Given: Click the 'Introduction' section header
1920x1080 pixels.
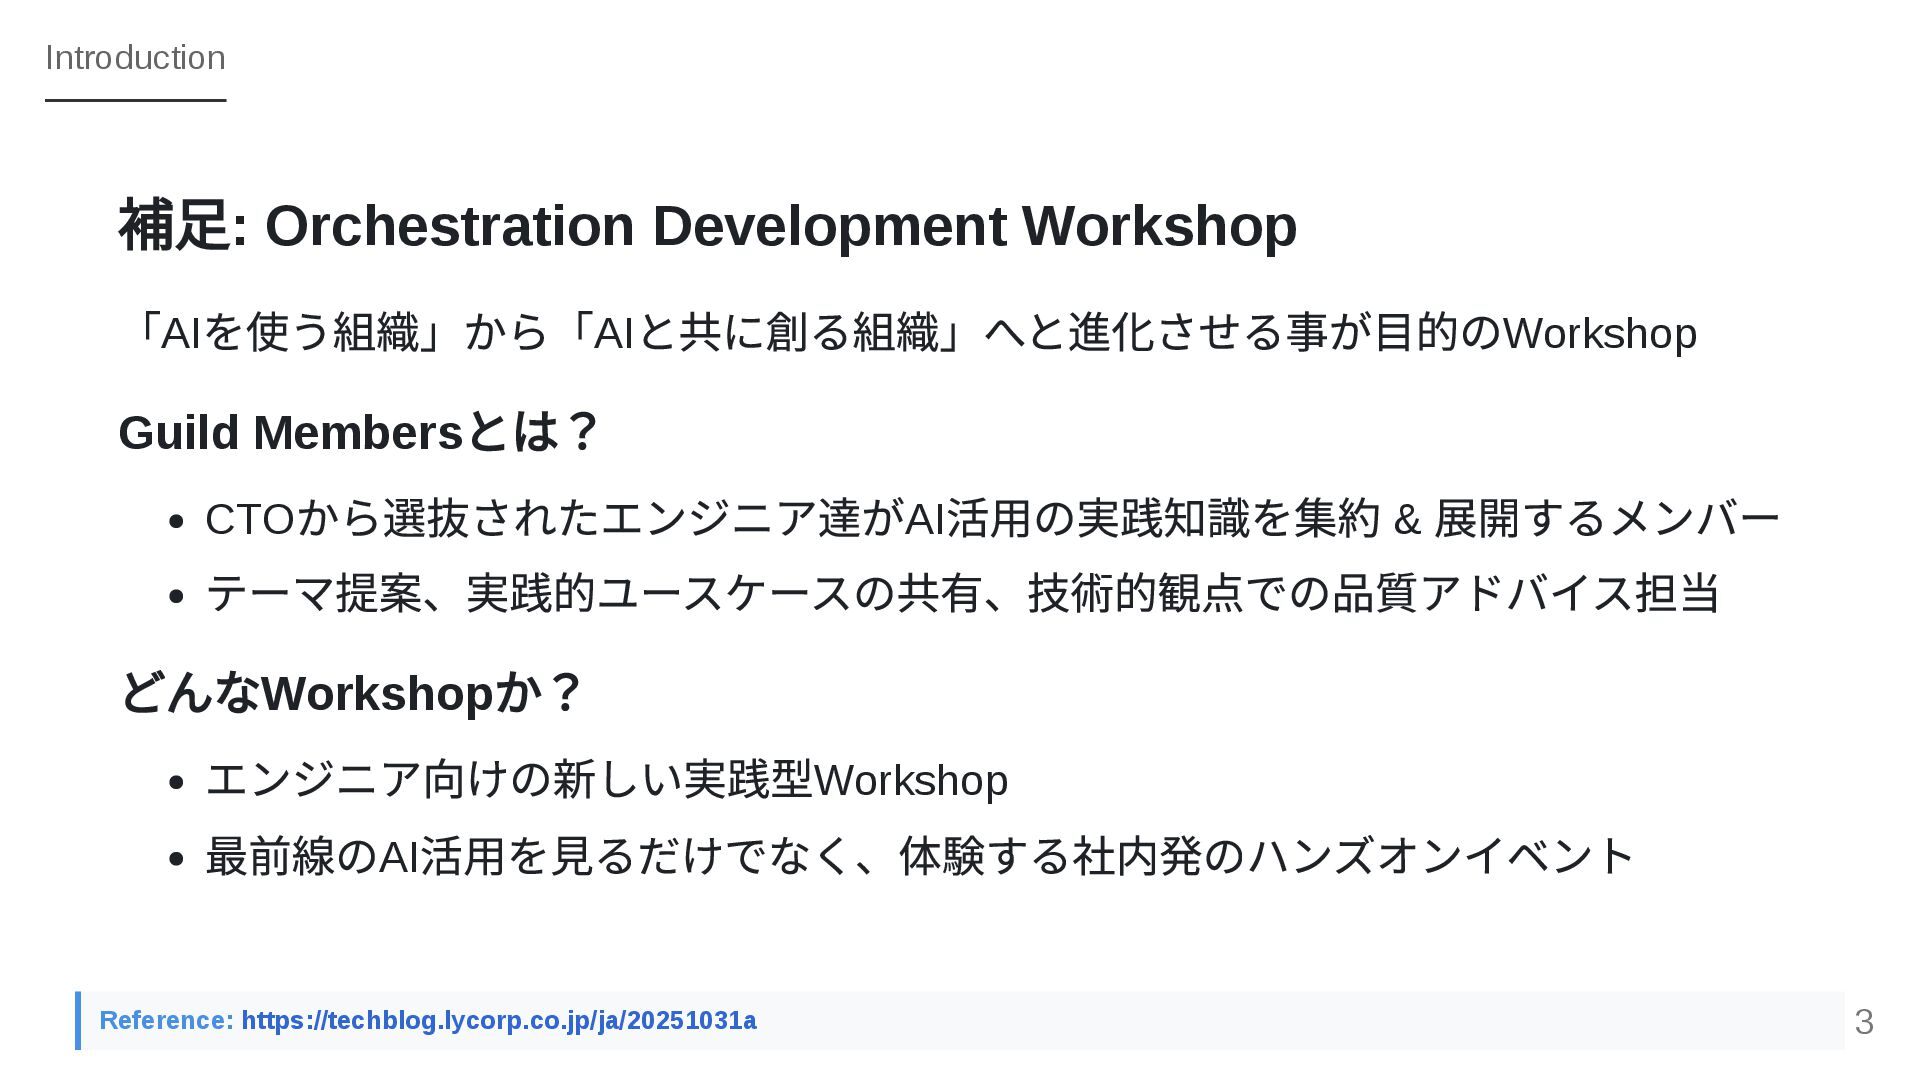Looking at the screenshot, I should (x=135, y=58).
